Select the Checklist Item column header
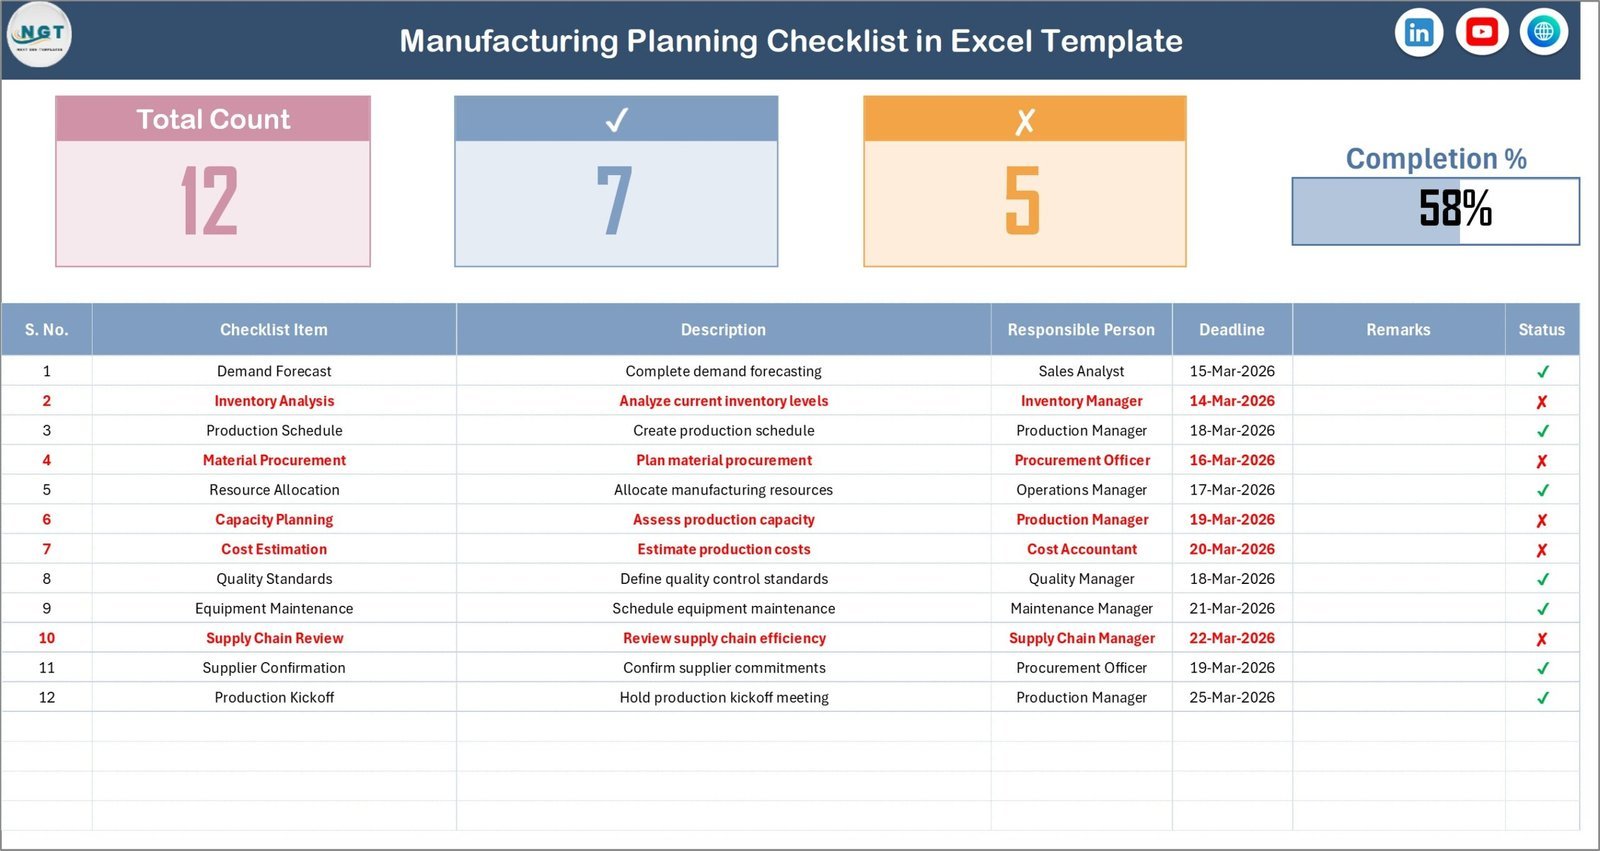 click(x=273, y=330)
